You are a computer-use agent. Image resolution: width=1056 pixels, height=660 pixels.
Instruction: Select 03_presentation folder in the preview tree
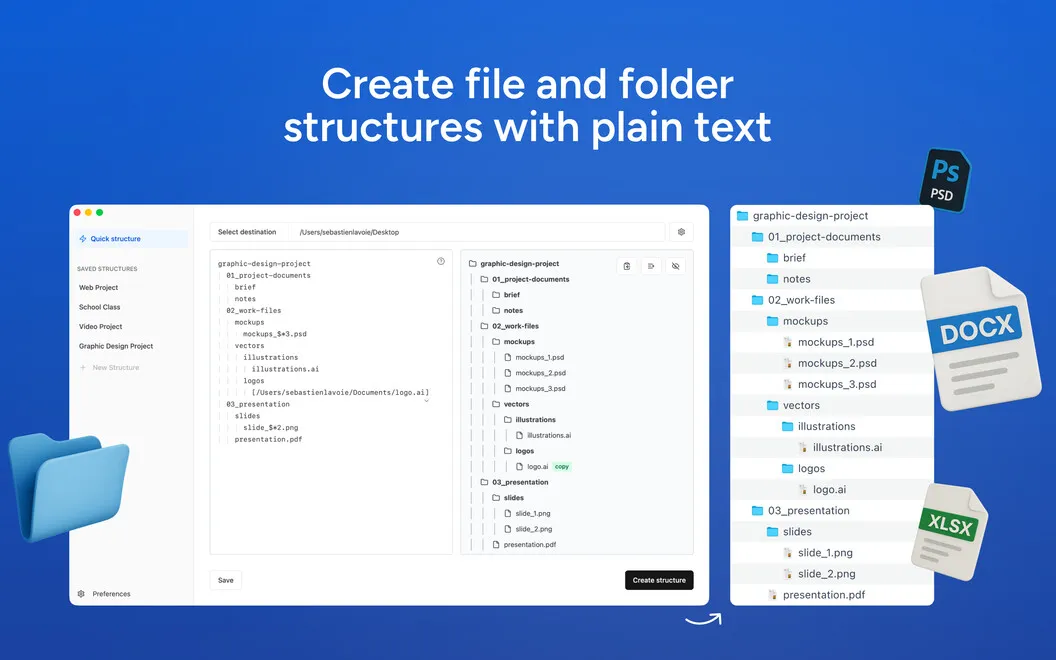tap(520, 482)
